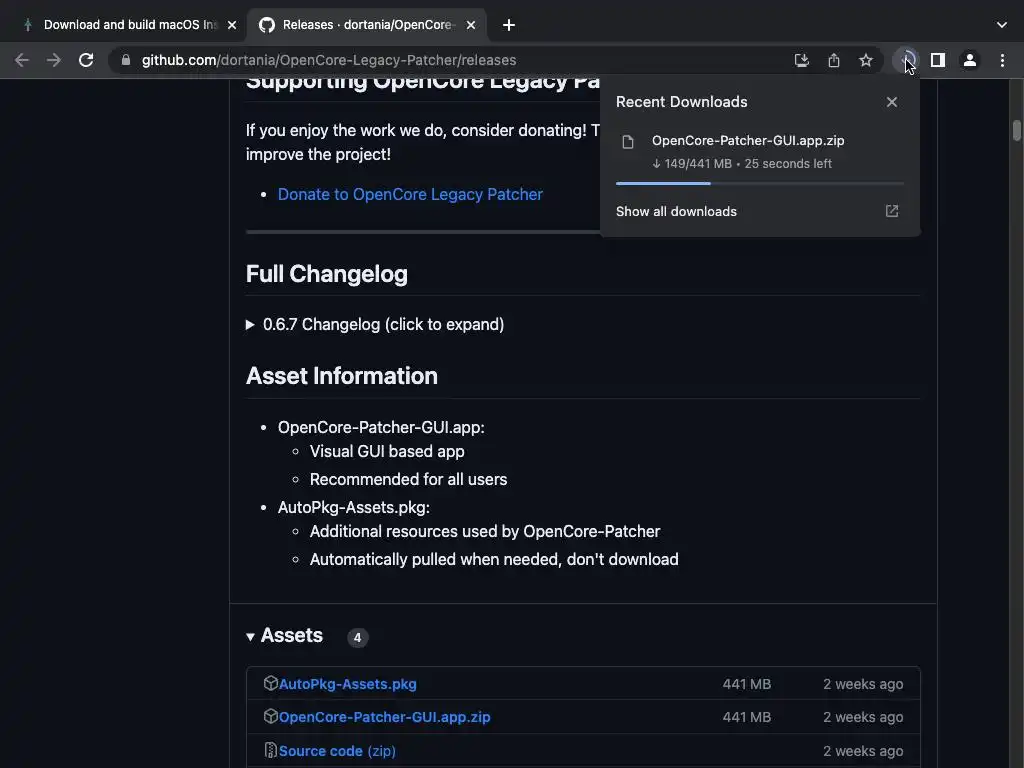Viewport: 1024px width, 768px height.
Task: Bookmark this page with the star icon
Action: pos(866,60)
